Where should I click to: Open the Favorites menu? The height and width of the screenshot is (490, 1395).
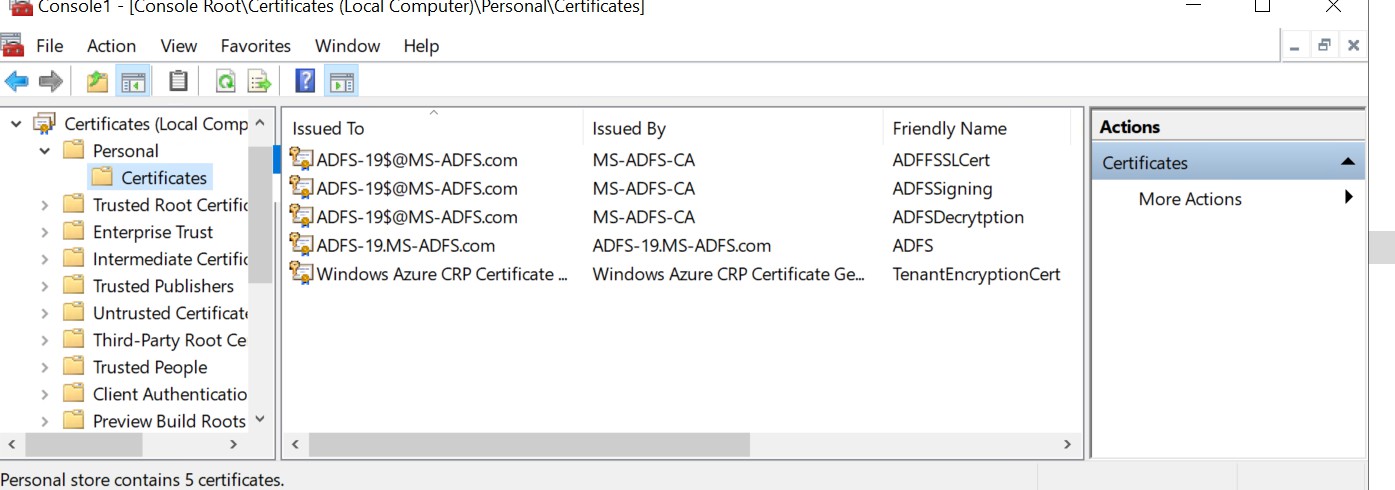(256, 46)
